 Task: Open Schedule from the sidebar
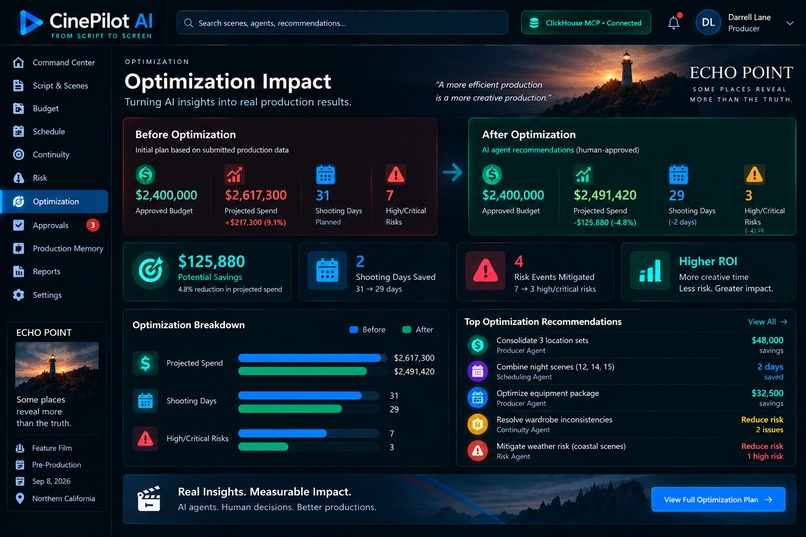pyautogui.click(x=54, y=132)
